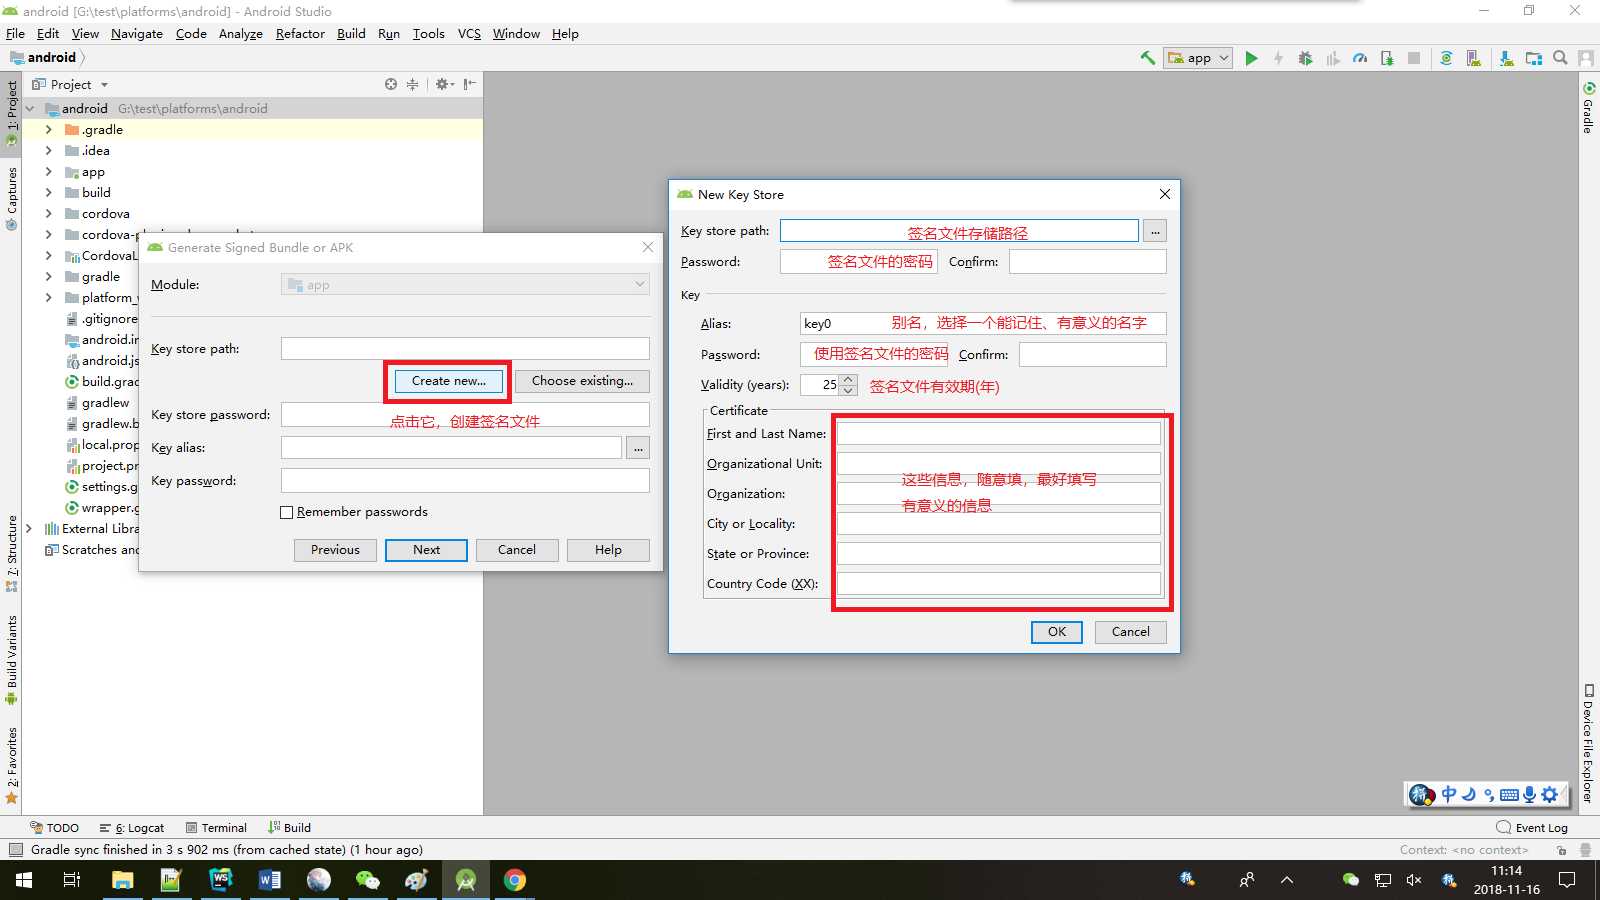Click OK in New Key Store dialog
Image resolution: width=1600 pixels, height=900 pixels.
click(x=1057, y=632)
